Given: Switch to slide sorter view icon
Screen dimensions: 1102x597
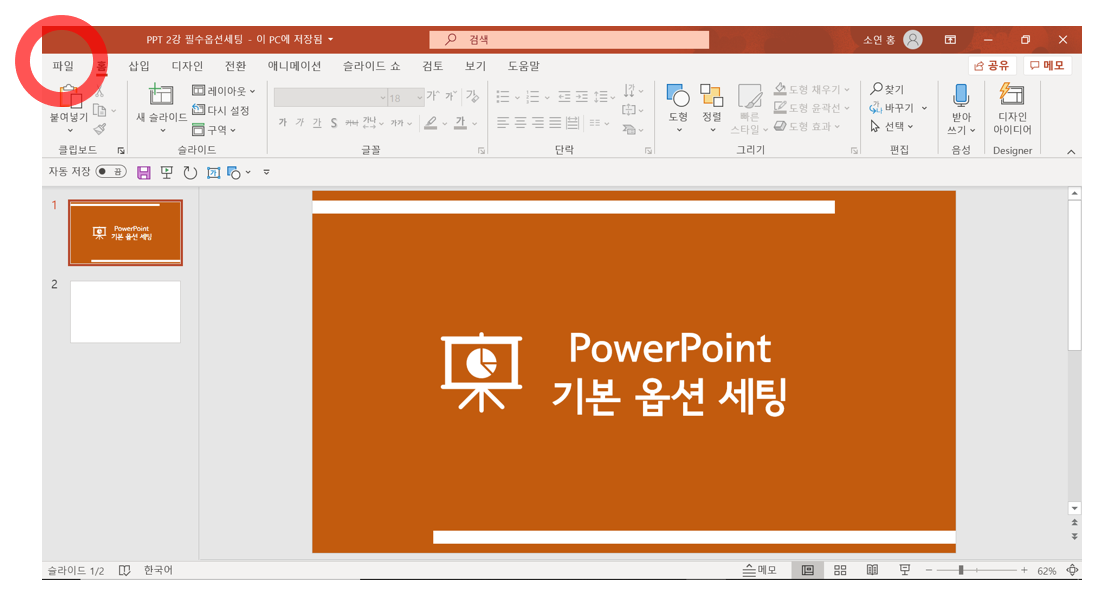Looking at the screenshot, I should click(x=840, y=570).
